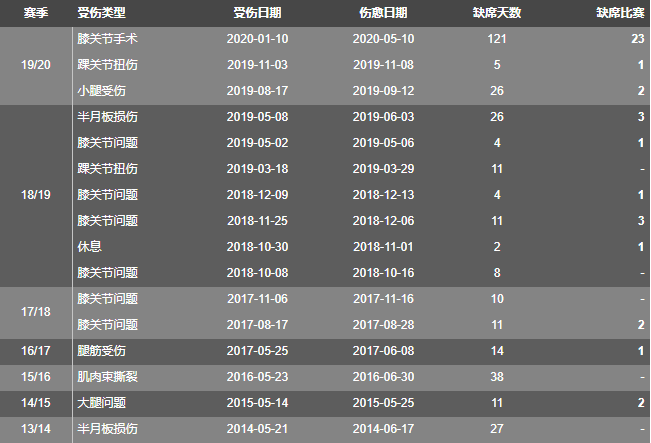Viewport: 651px width, 443px height.
Task: Click the 伤愈日期 column header
Action: [x=383, y=13]
